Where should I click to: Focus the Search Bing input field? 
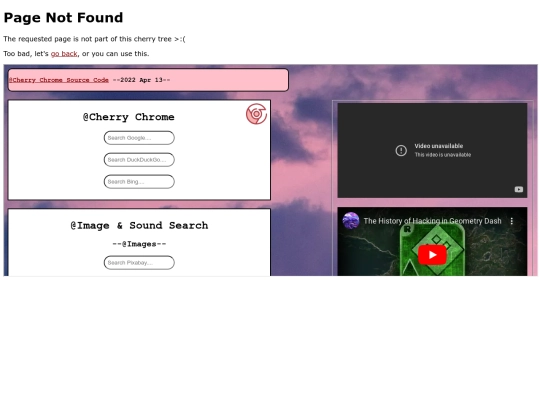click(139, 182)
